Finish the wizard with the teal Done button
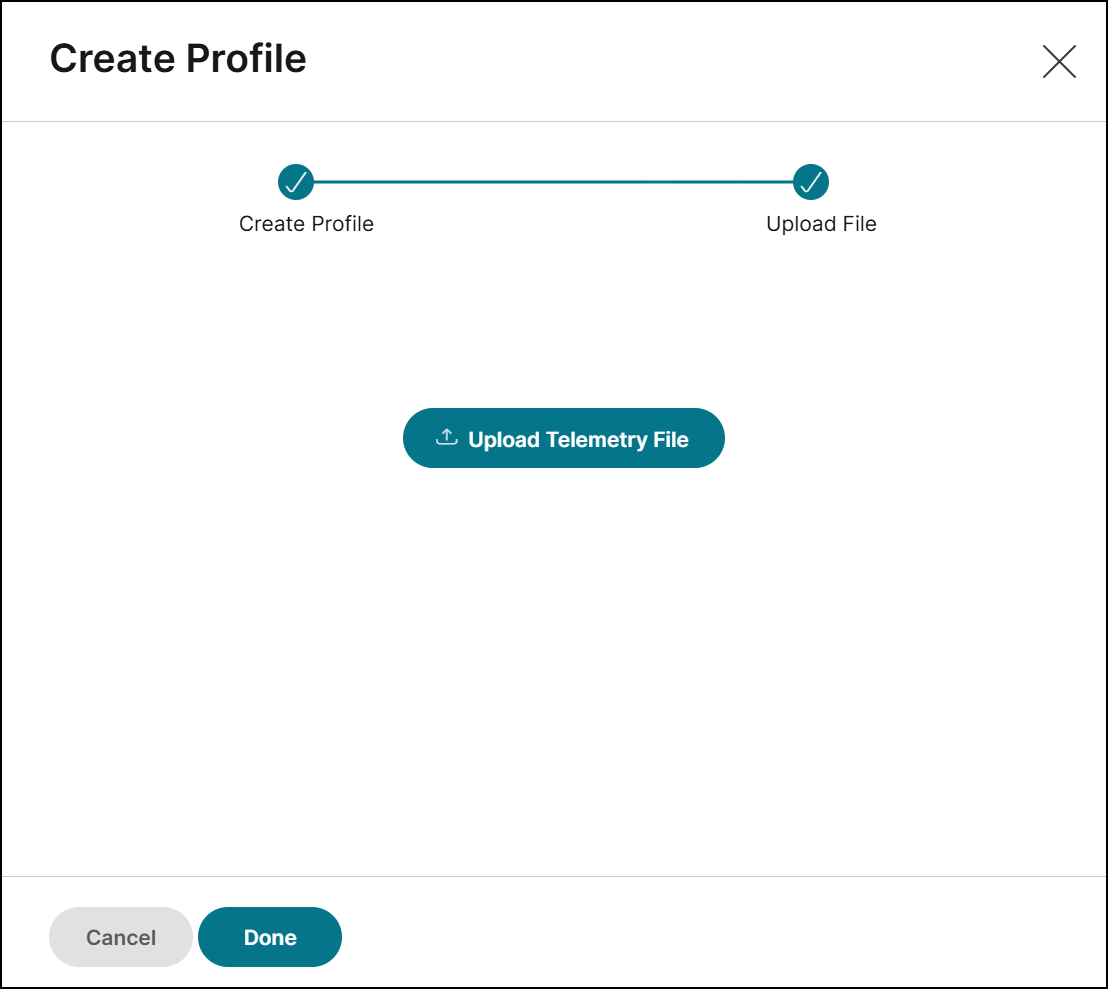This screenshot has width=1108, height=989. (270, 937)
